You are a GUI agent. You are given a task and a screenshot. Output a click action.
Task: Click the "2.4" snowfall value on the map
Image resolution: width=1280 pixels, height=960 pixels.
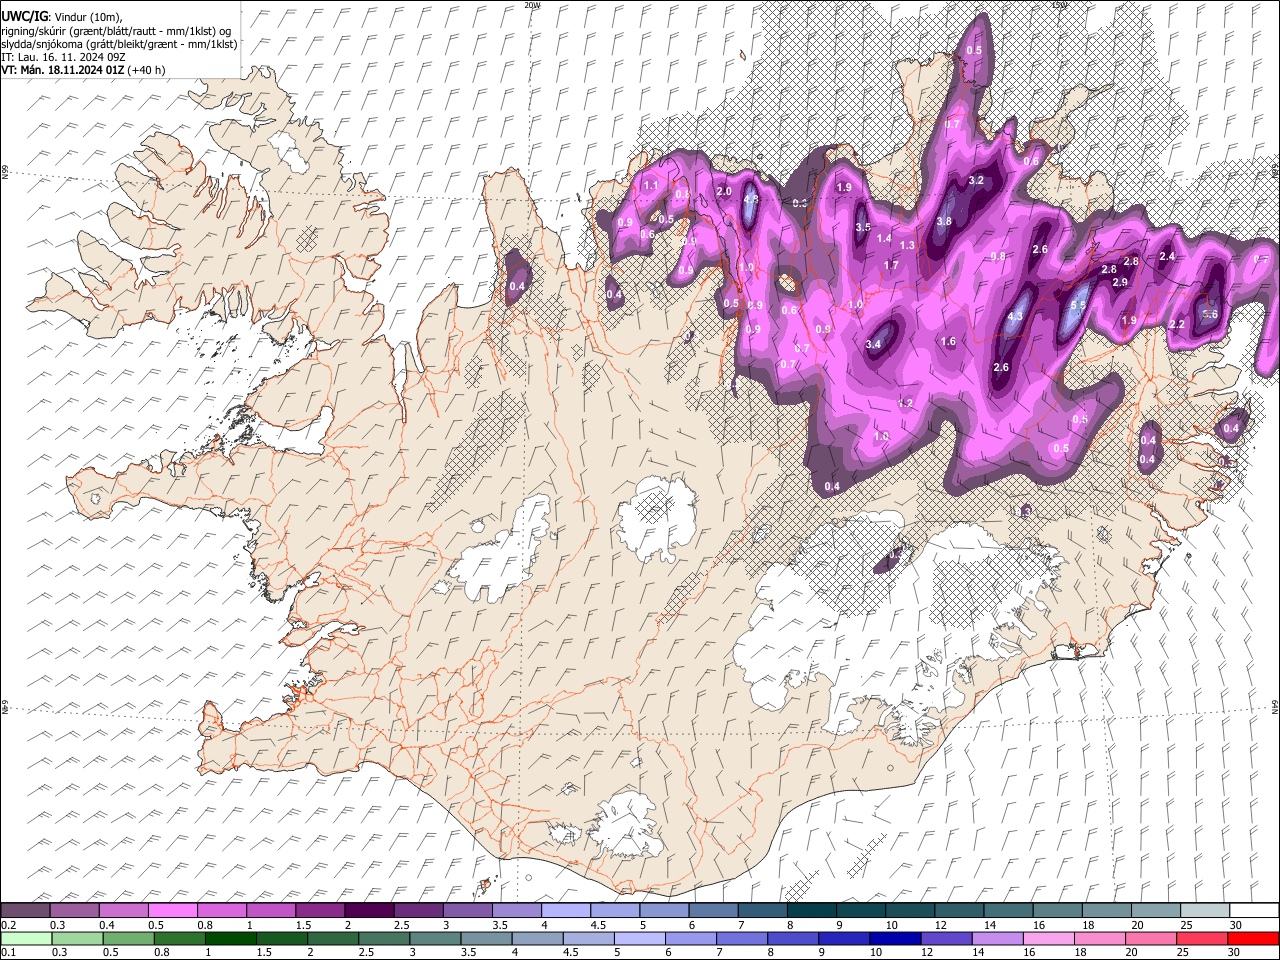tap(1166, 257)
